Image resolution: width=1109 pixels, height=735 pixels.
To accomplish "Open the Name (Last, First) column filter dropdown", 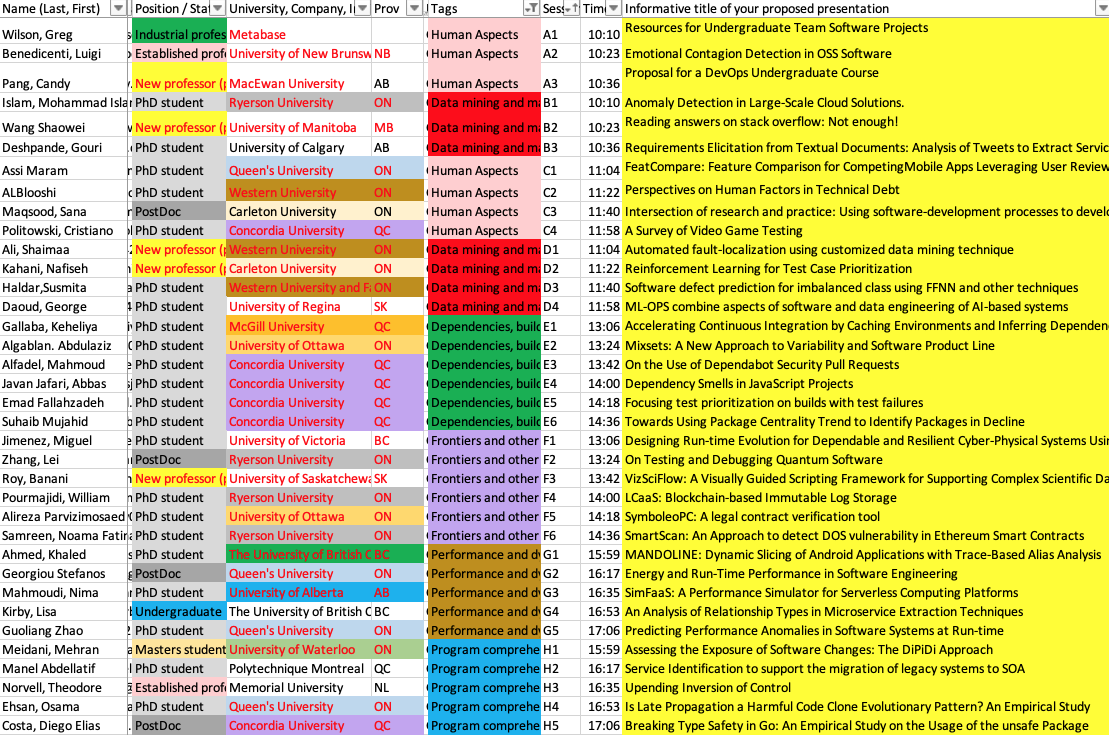I will (119, 8).
